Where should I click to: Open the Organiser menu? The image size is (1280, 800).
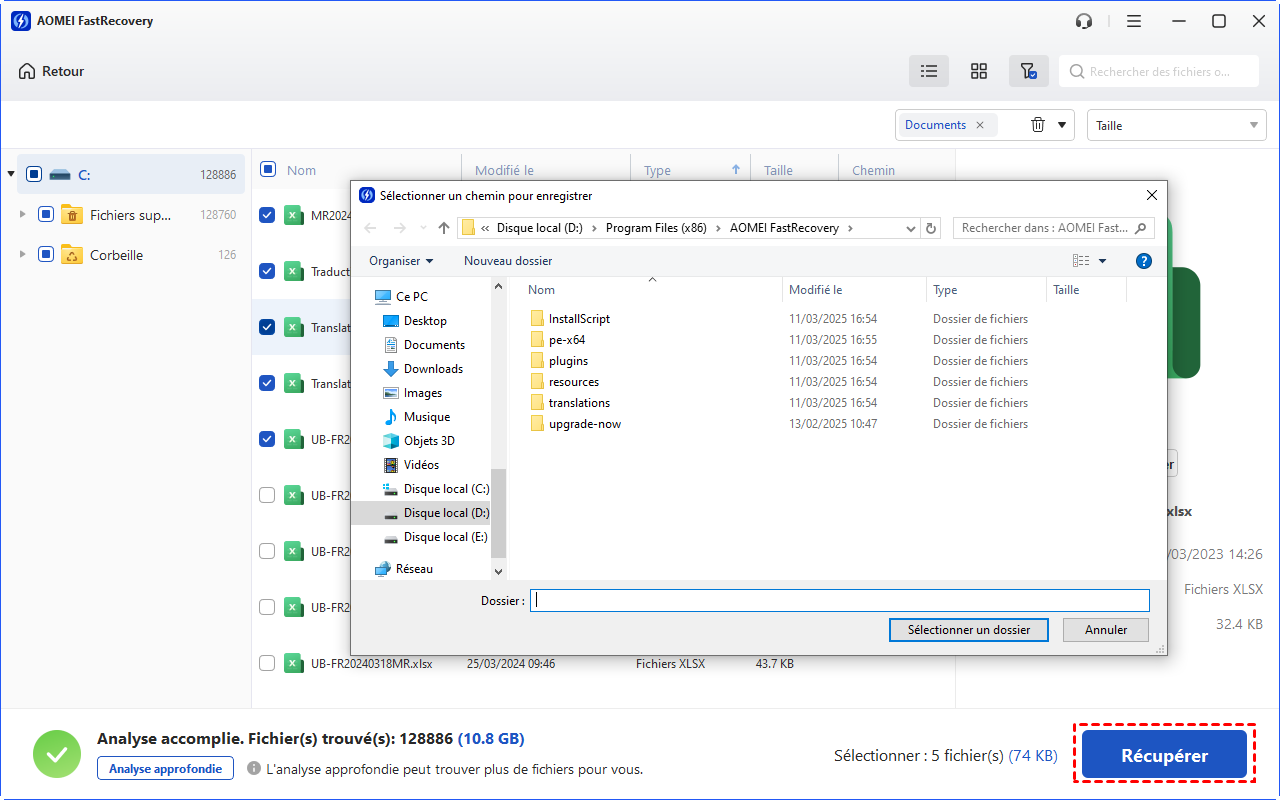click(x=401, y=261)
